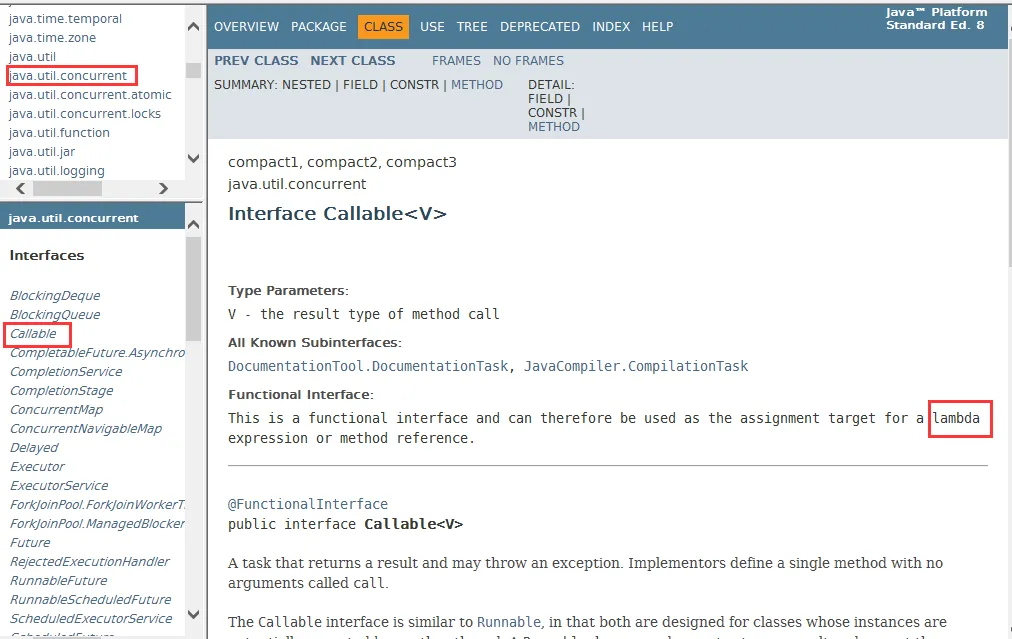This screenshot has width=1012, height=639.
Task: Click the package list scroll-down arrow
Action: tap(193, 158)
